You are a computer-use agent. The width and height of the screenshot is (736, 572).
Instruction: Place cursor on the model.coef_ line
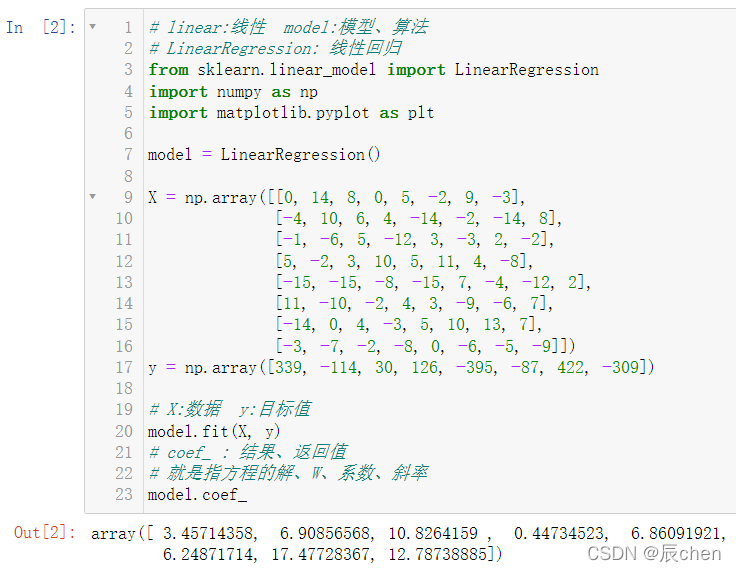(197, 495)
